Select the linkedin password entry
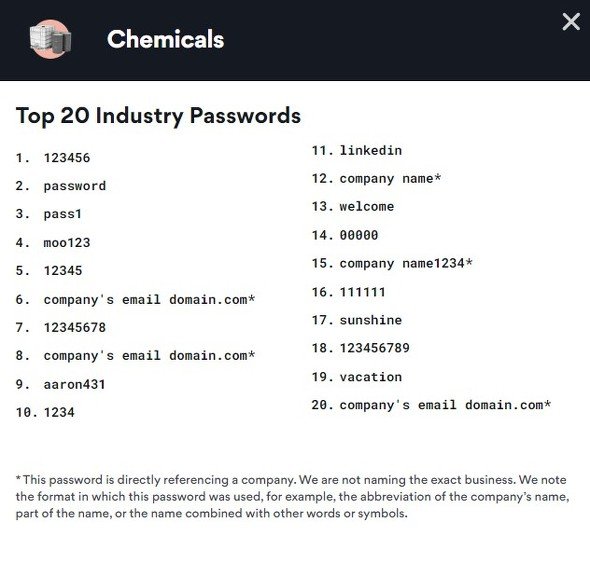 [371, 151]
